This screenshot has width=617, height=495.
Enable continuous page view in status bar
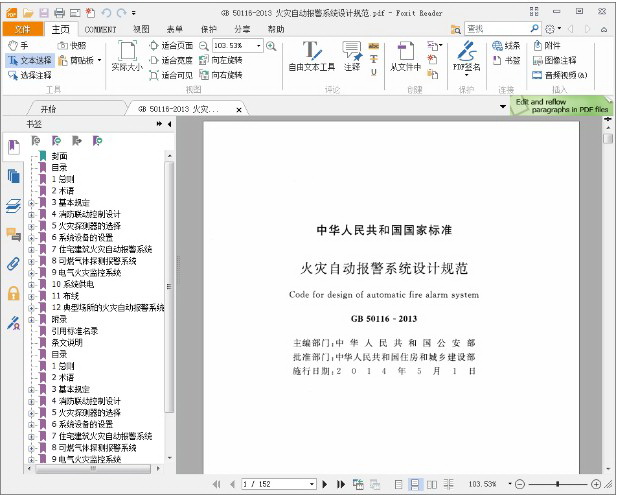click(414, 484)
